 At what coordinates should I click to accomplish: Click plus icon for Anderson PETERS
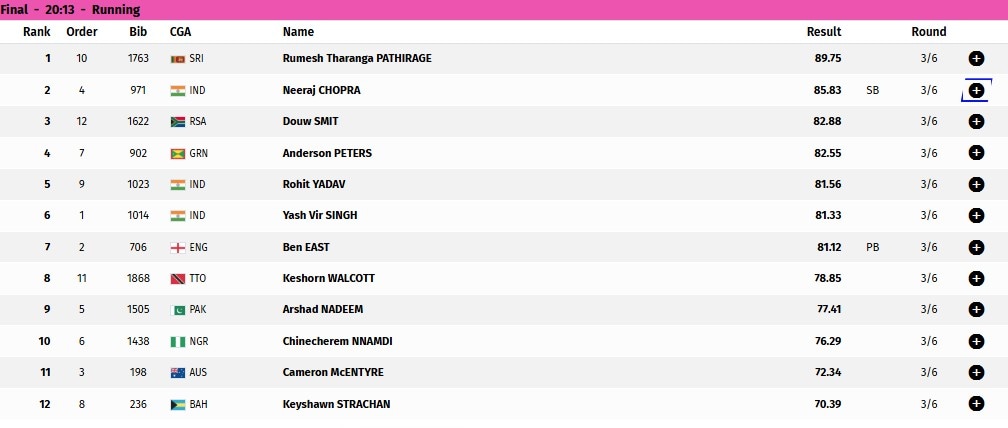976,153
